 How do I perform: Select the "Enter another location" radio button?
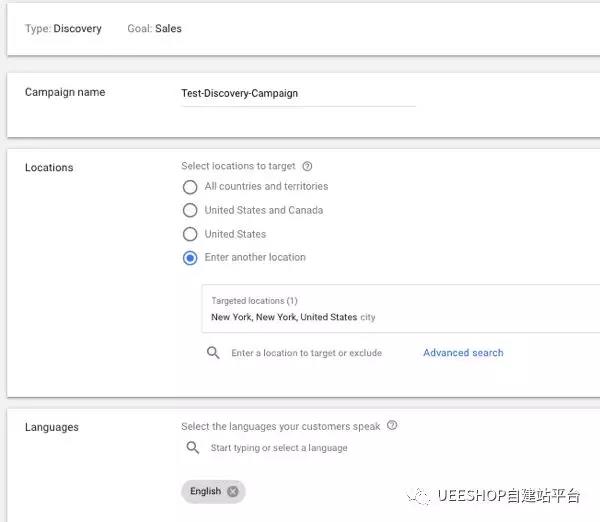point(190,258)
